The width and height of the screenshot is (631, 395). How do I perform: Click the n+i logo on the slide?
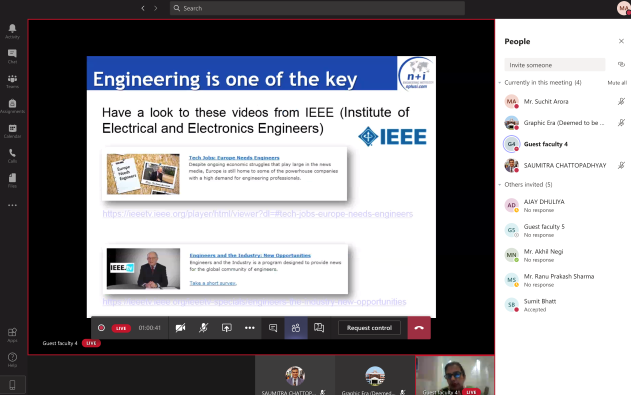tap(416, 74)
